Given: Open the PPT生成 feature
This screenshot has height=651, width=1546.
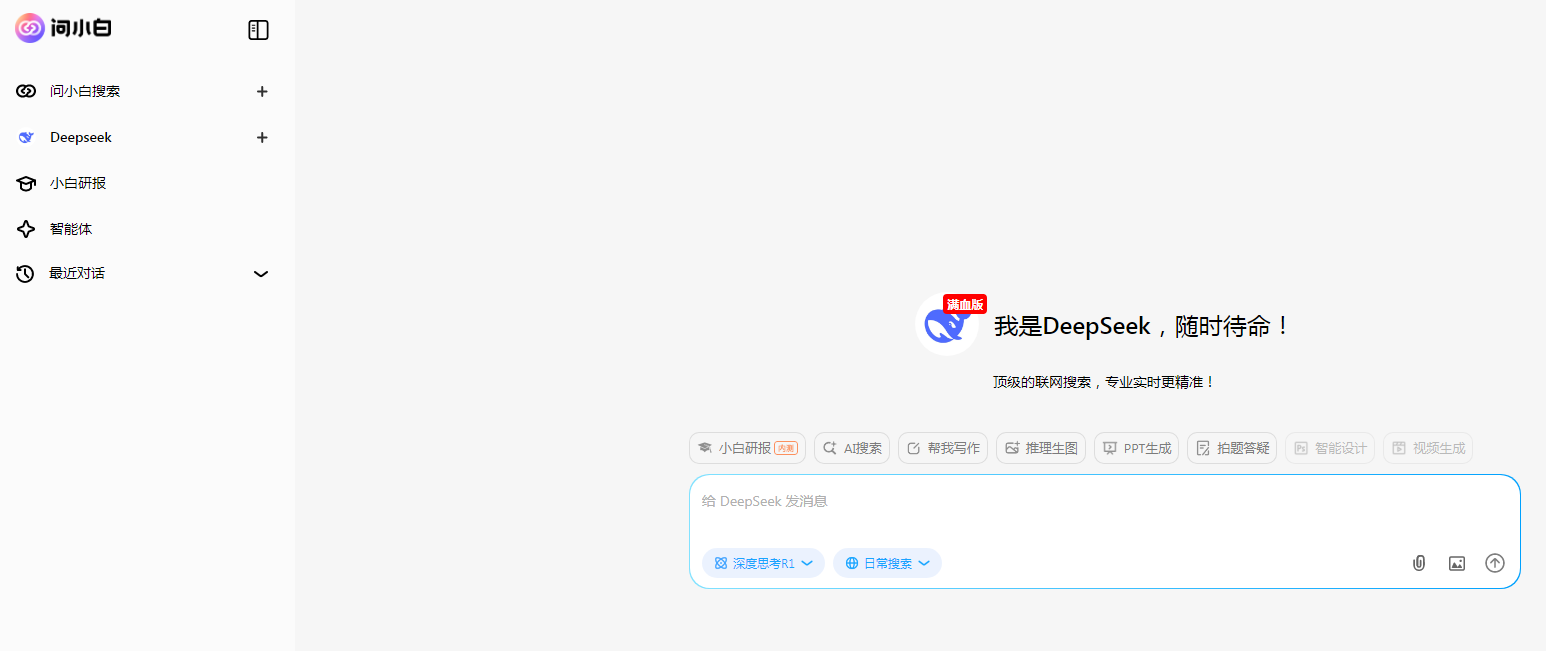Looking at the screenshot, I should click(x=1136, y=447).
